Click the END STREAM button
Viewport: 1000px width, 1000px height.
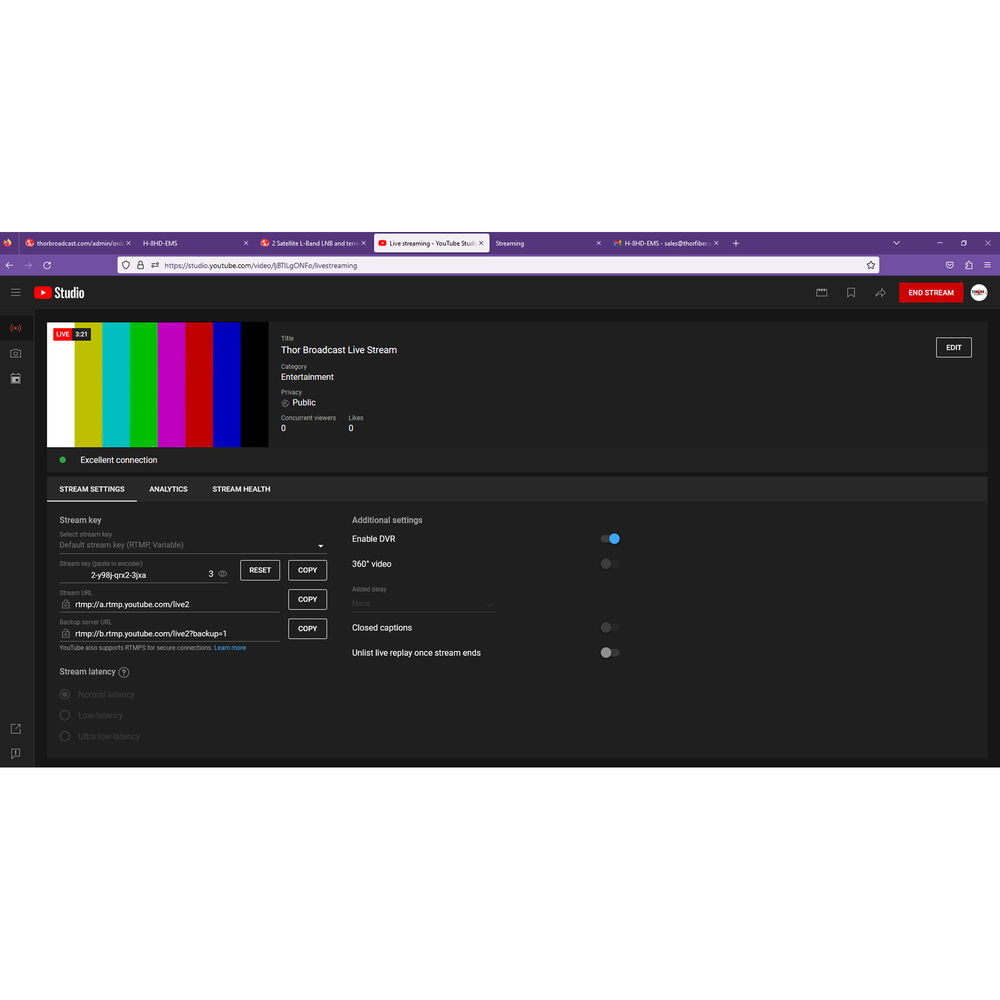930,293
